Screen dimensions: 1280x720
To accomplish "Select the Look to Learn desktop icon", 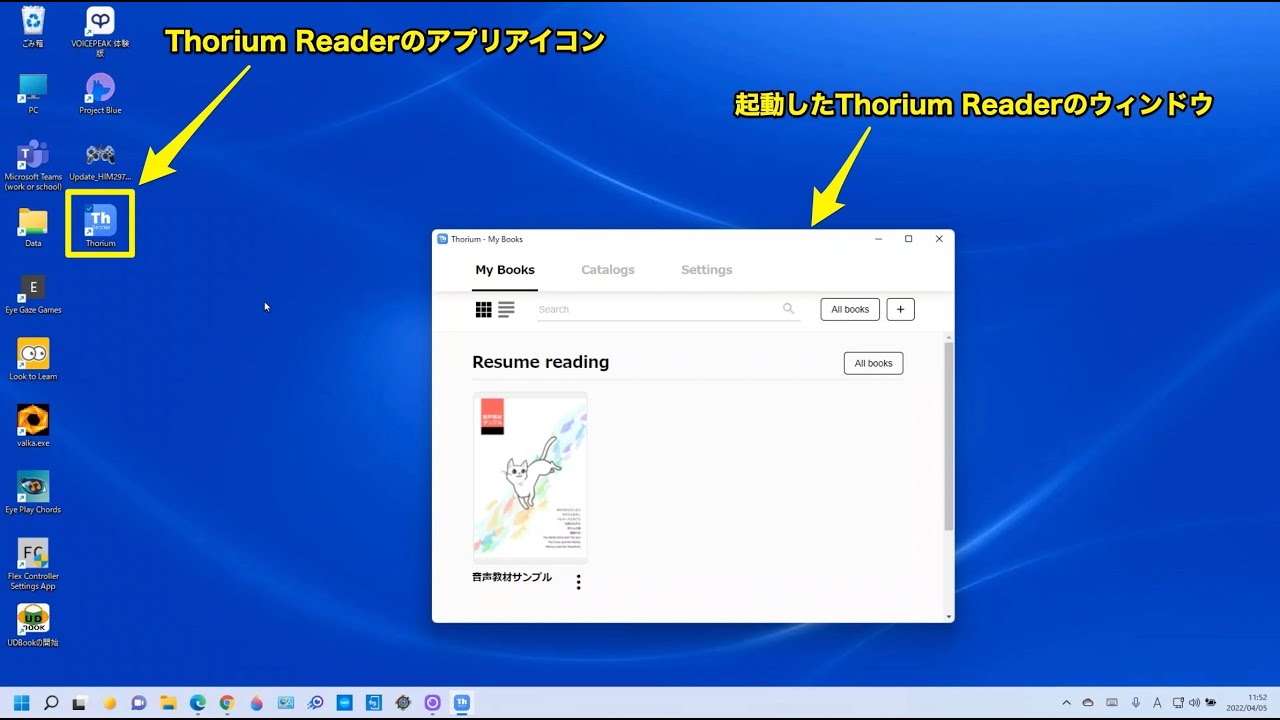I will (x=33, y=360).
